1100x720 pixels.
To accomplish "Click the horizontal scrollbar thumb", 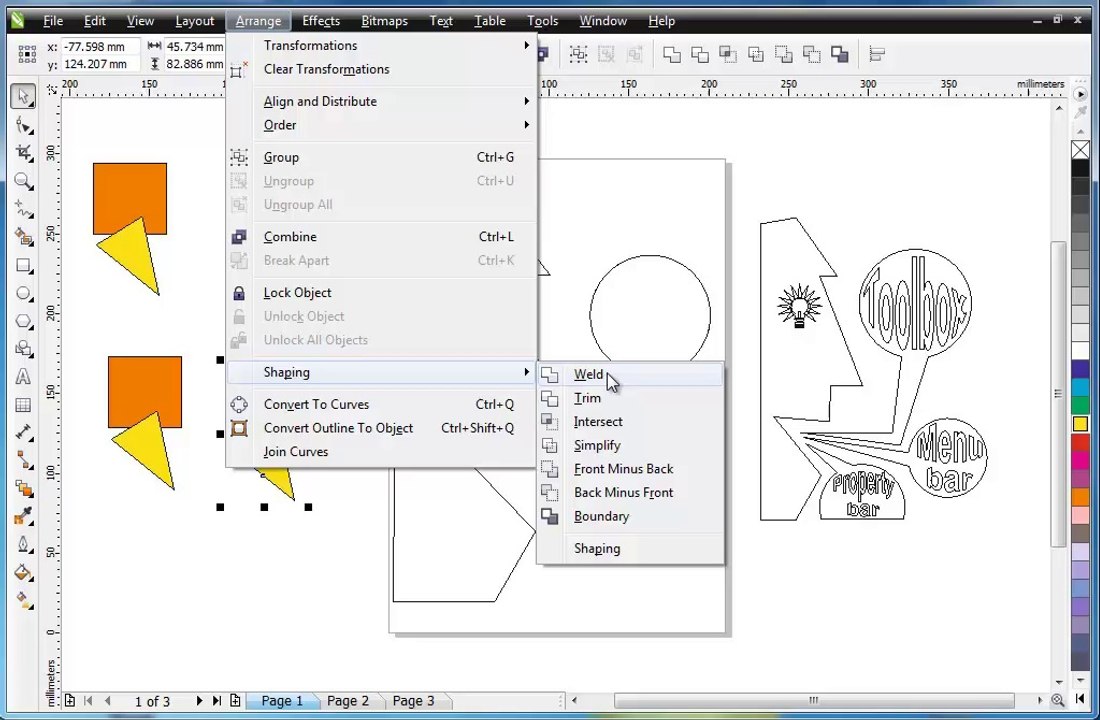I will (814, 700).
